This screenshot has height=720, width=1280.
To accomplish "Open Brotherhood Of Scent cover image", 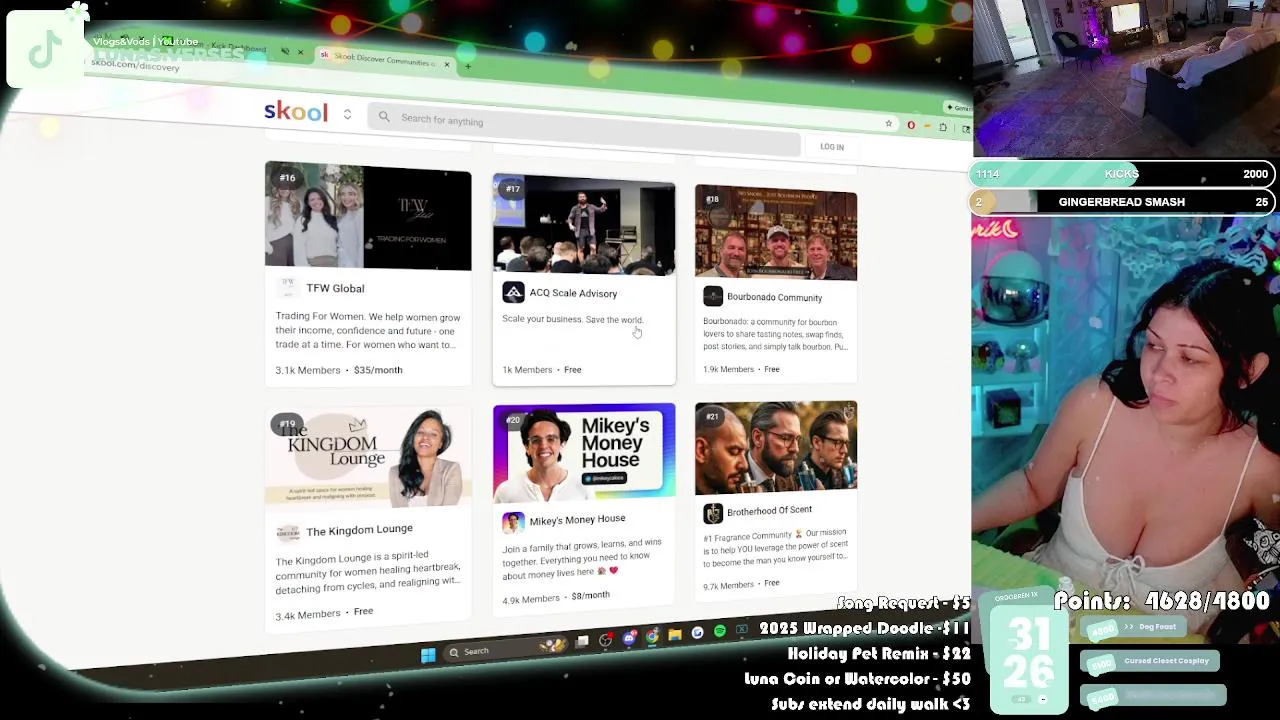I will [776, 447].
